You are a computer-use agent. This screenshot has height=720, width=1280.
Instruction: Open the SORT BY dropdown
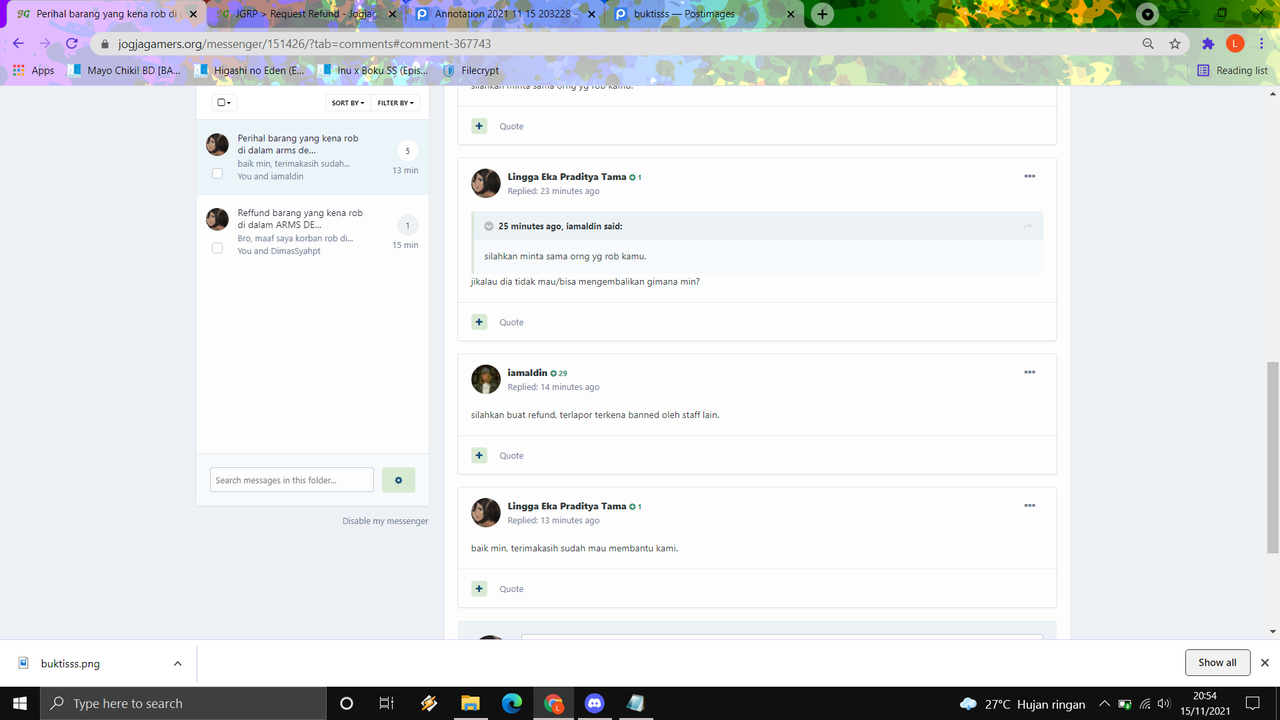[348, 103]
